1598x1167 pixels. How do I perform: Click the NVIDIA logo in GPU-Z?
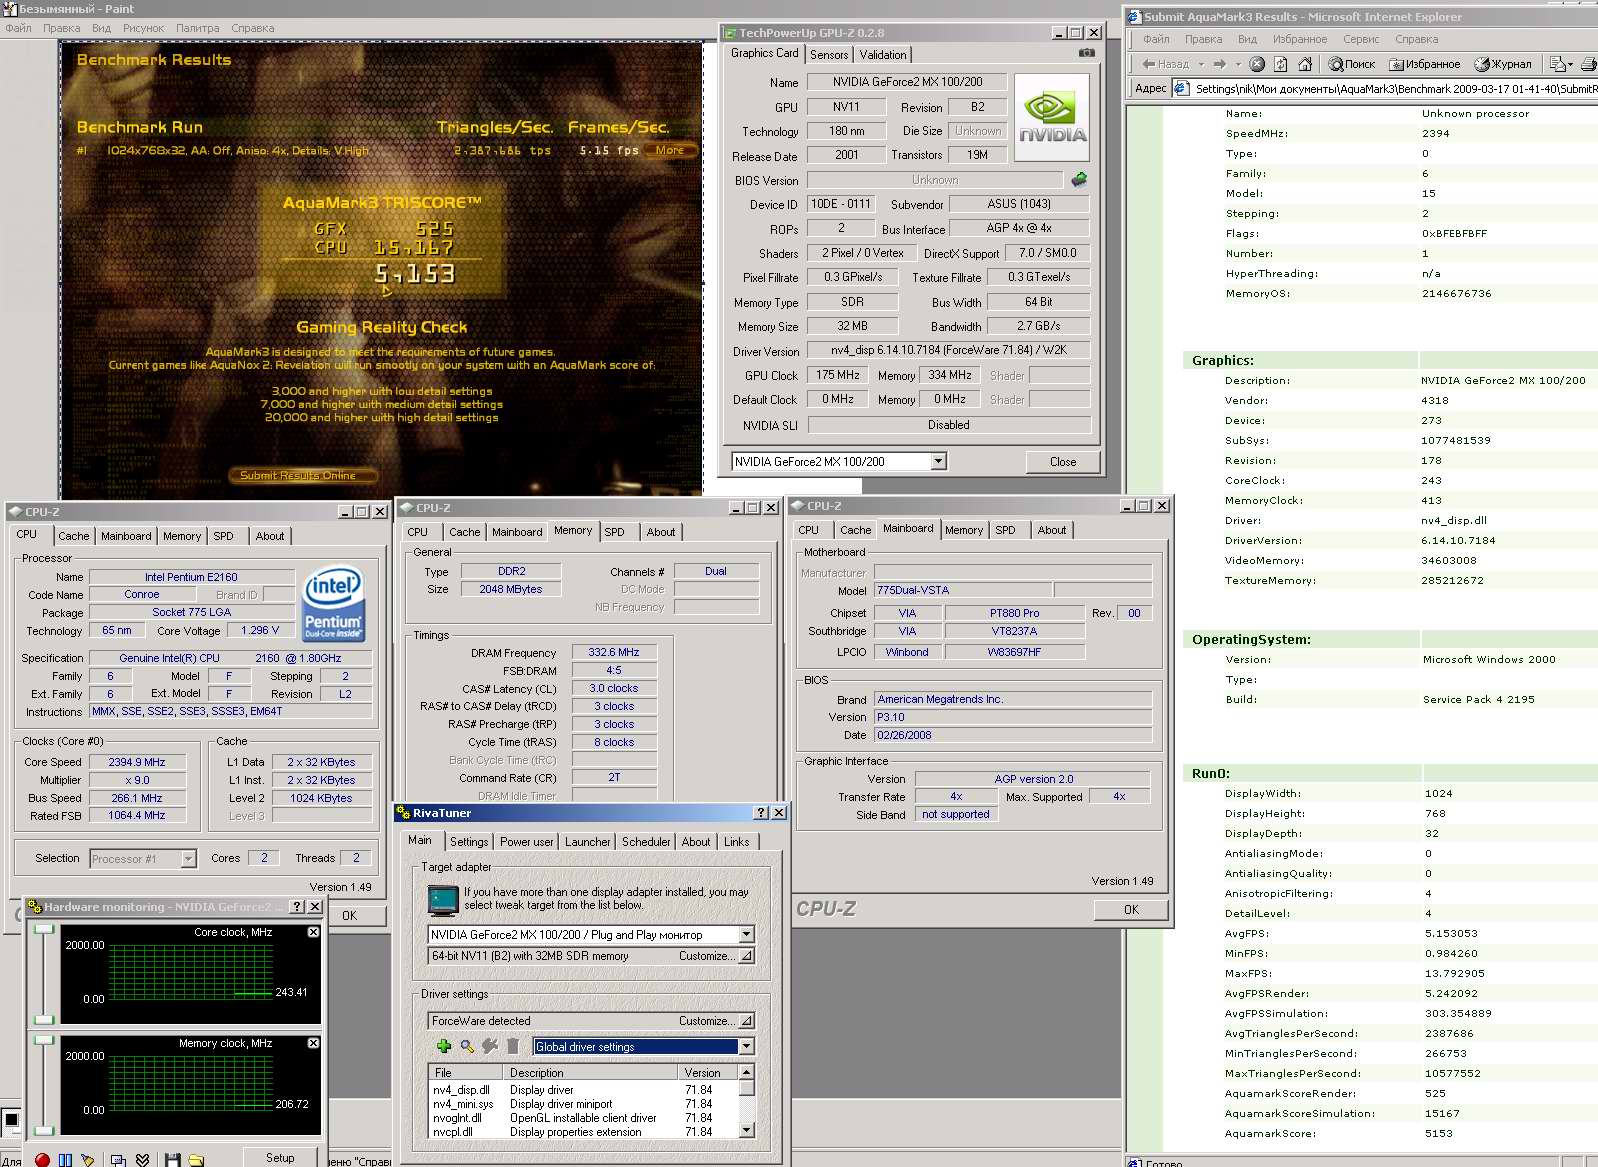(1052, 117)
